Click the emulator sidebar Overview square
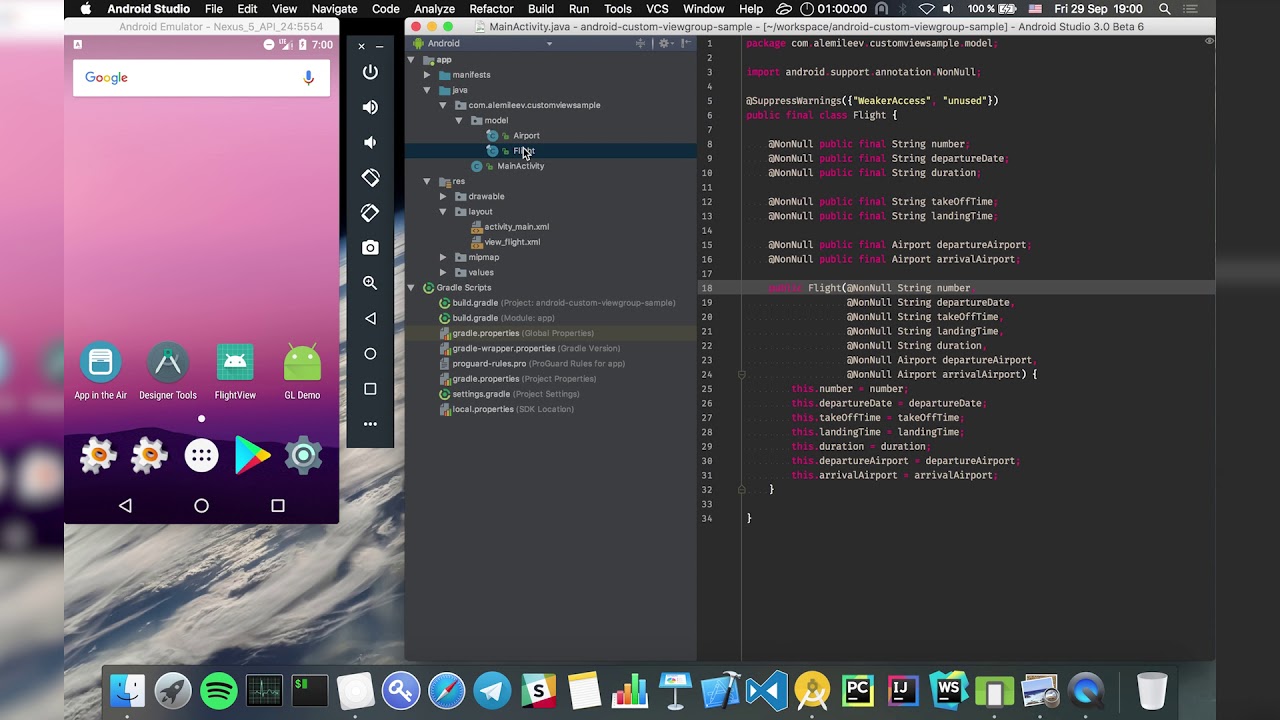Screen dimensions: 1280x720 (x=370, y=389)
